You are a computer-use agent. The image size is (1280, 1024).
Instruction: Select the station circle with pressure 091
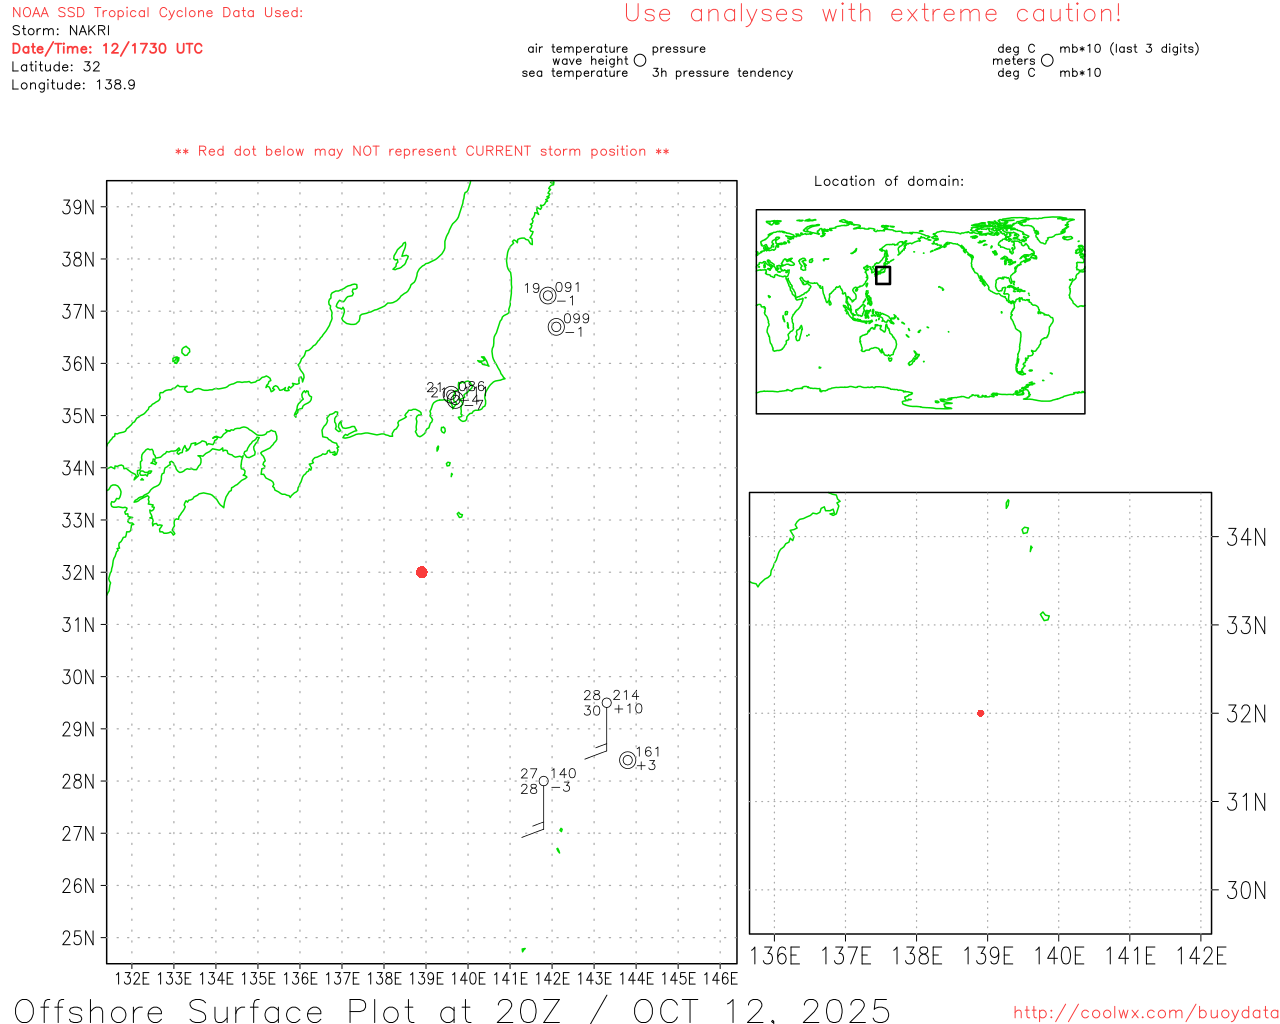(x=548, y=295)
